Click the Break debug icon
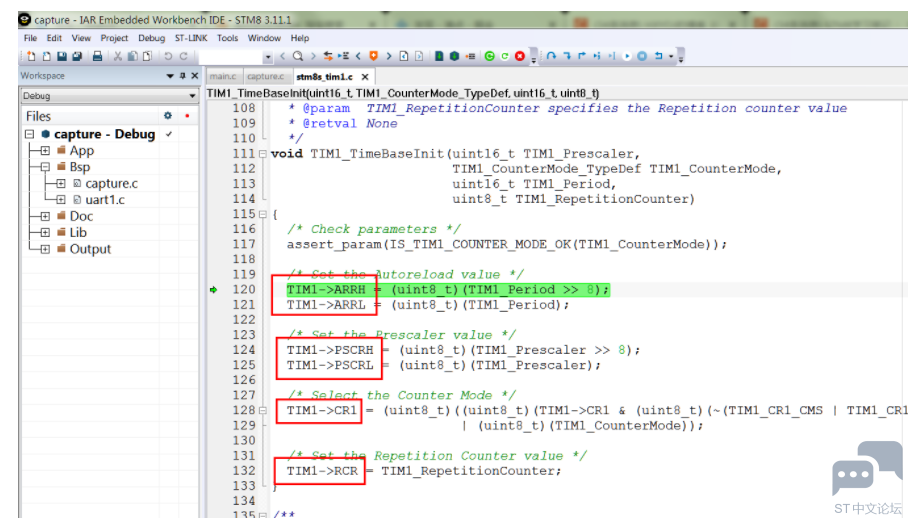 (642, 56)
